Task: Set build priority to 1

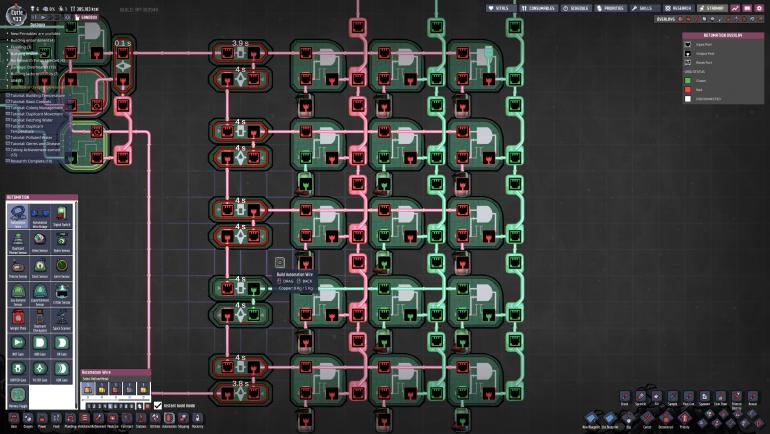Action: click(89, 407)
